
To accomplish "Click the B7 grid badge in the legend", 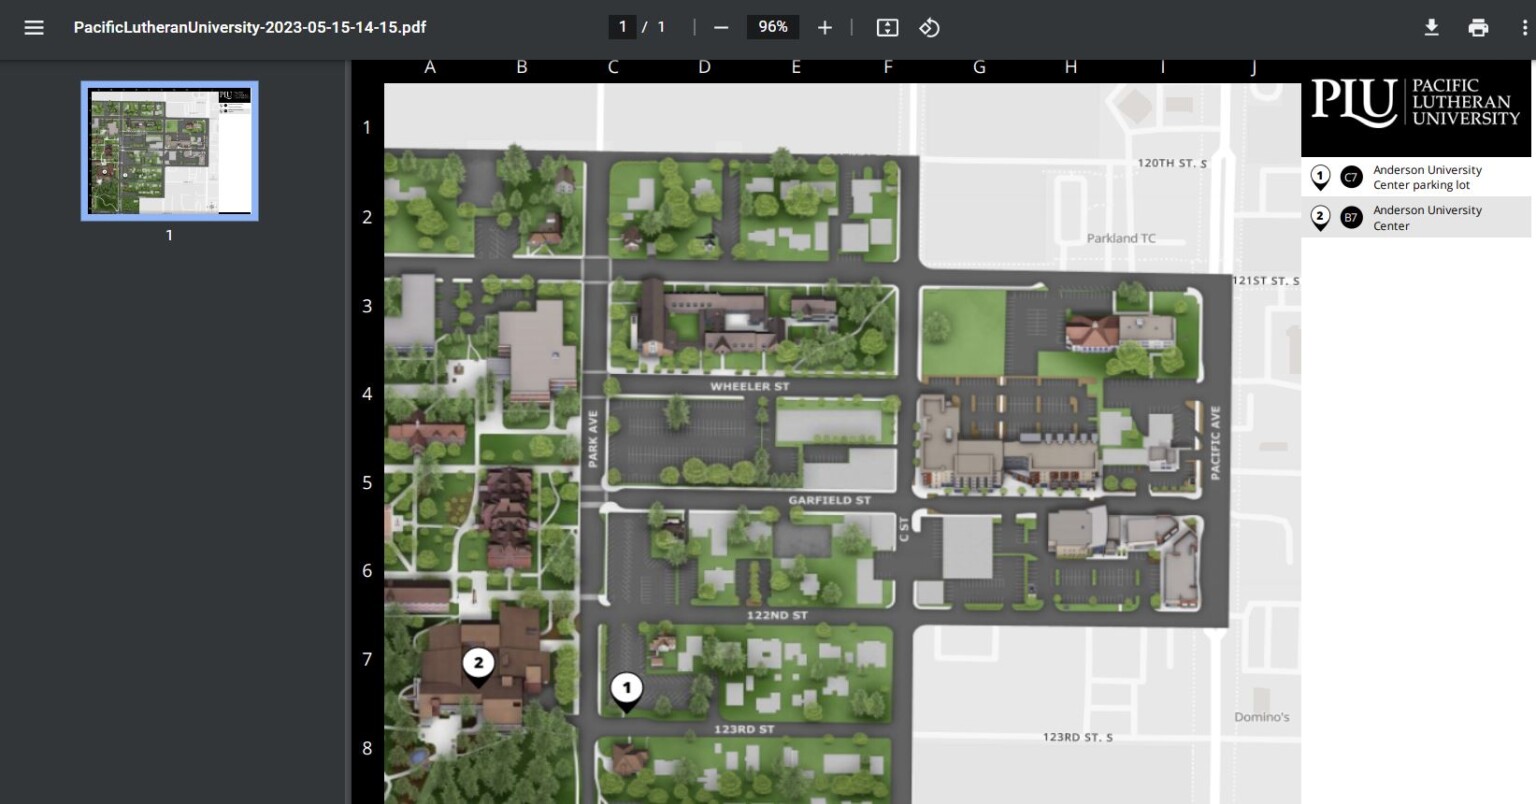I will pyautogui.click(x=1351, y=217).
